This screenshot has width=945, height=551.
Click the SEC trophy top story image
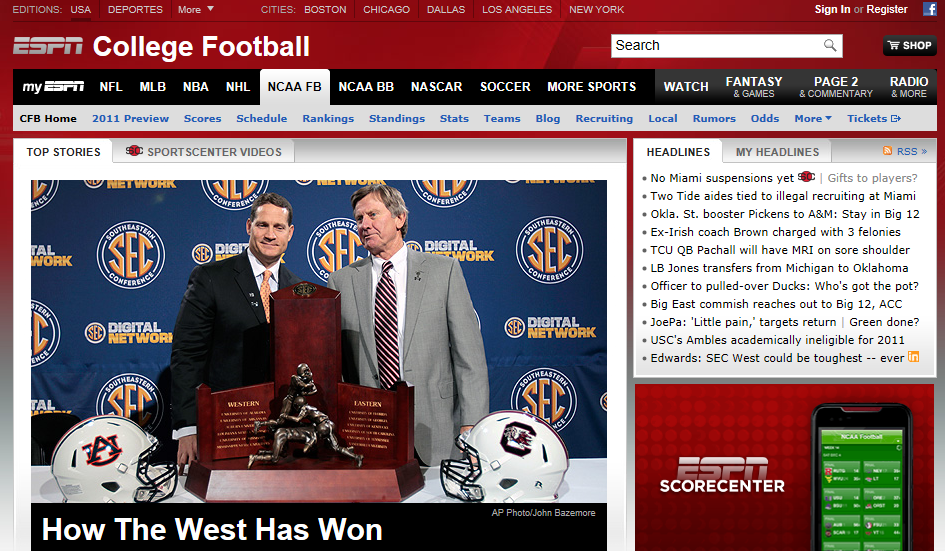[318, 340]
